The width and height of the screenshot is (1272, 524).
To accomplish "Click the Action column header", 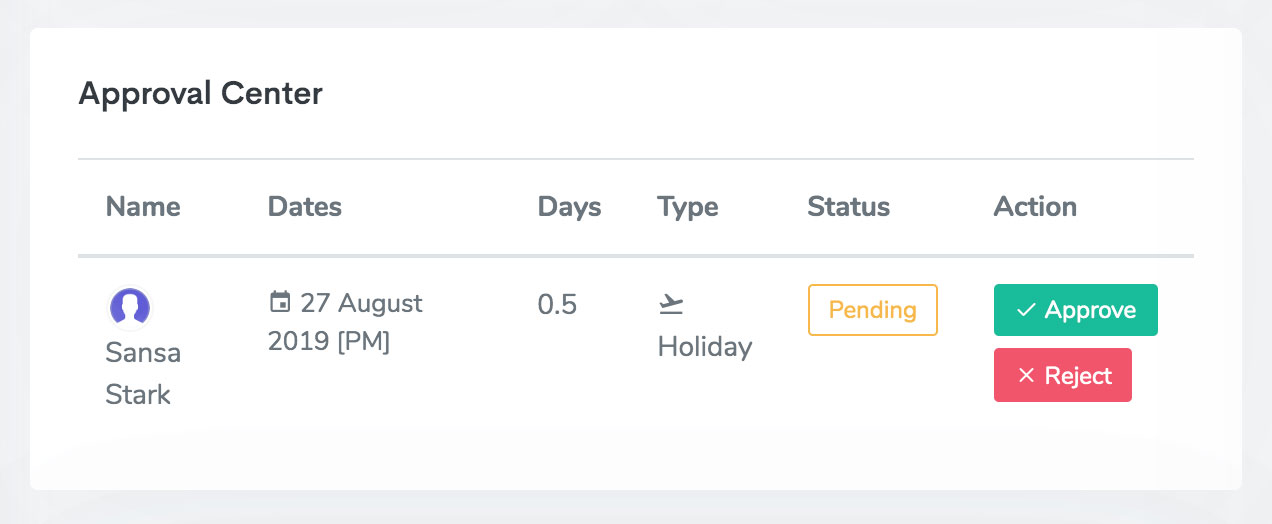I will (1035, 207).
